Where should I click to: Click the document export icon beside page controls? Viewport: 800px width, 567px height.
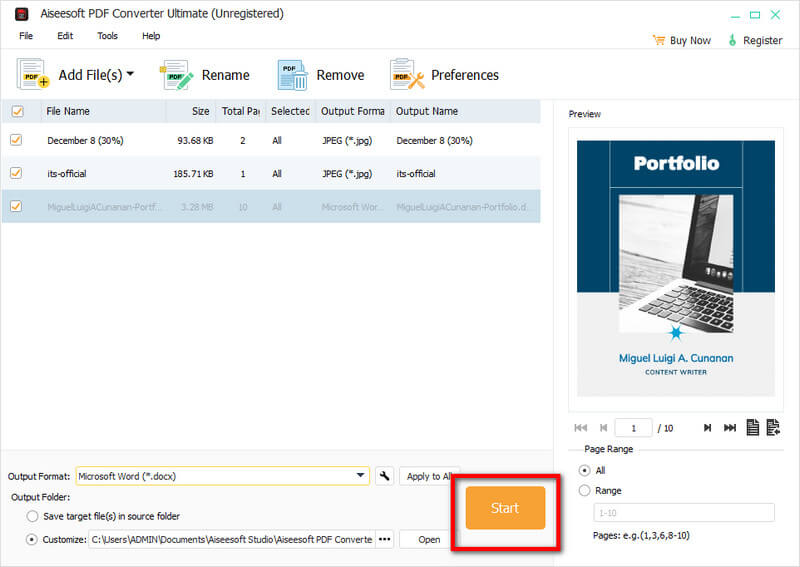tap(773, 427)
